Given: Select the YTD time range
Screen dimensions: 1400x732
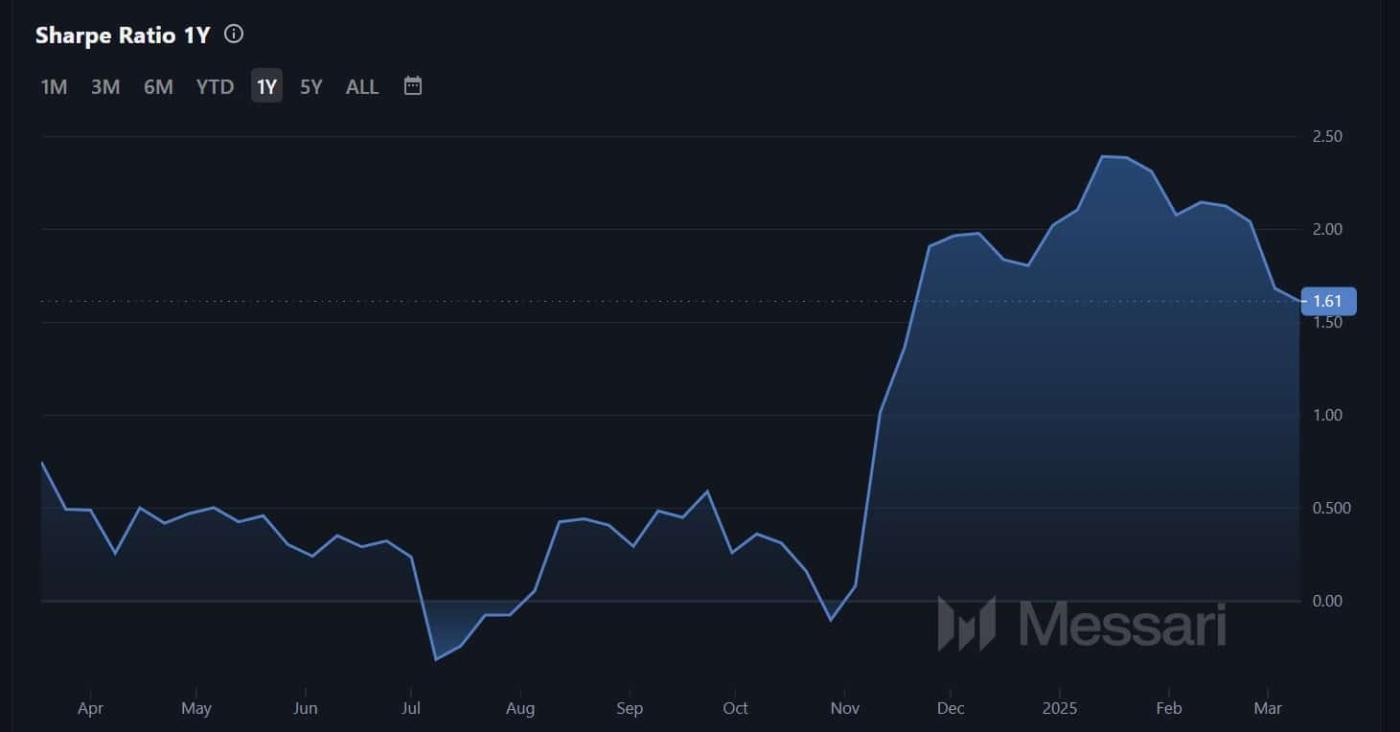Looking at the screenshot, I should click(x=213, y=87).
